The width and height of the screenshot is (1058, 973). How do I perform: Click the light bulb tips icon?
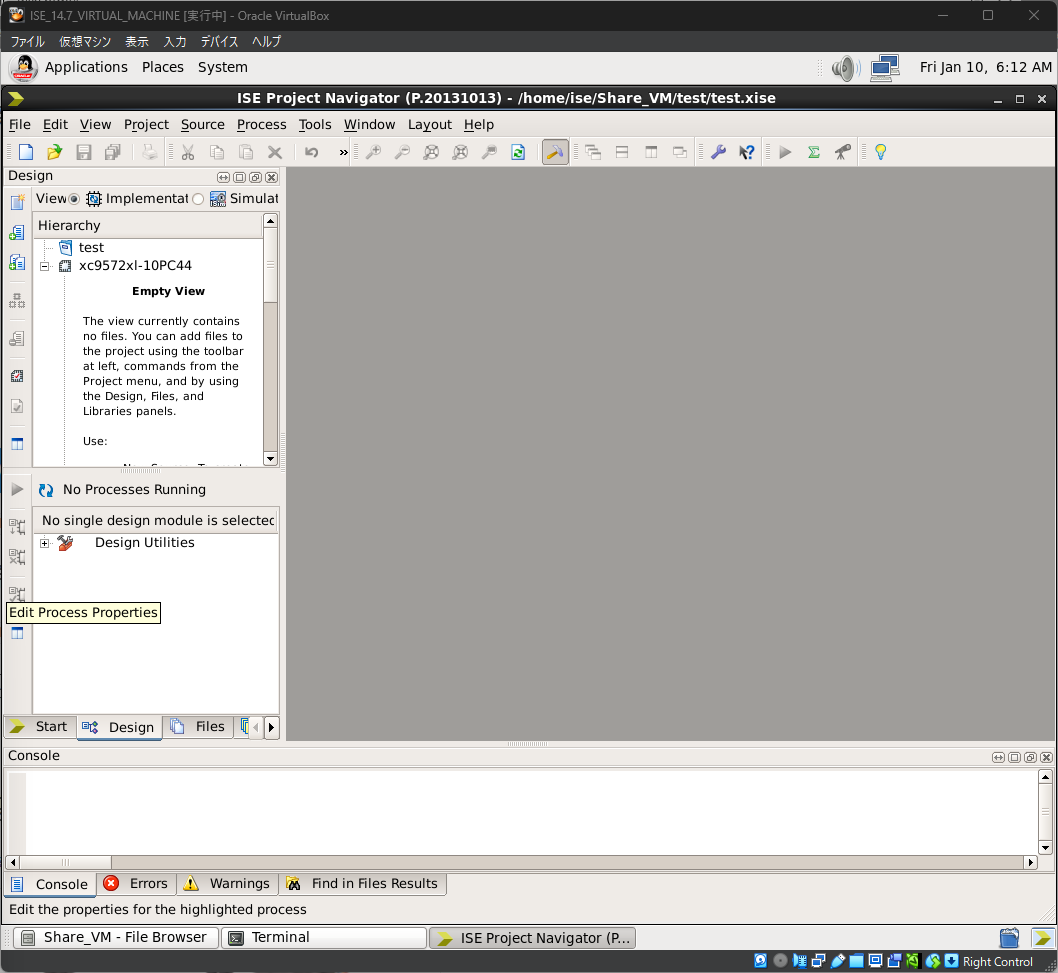pos(880,152)
